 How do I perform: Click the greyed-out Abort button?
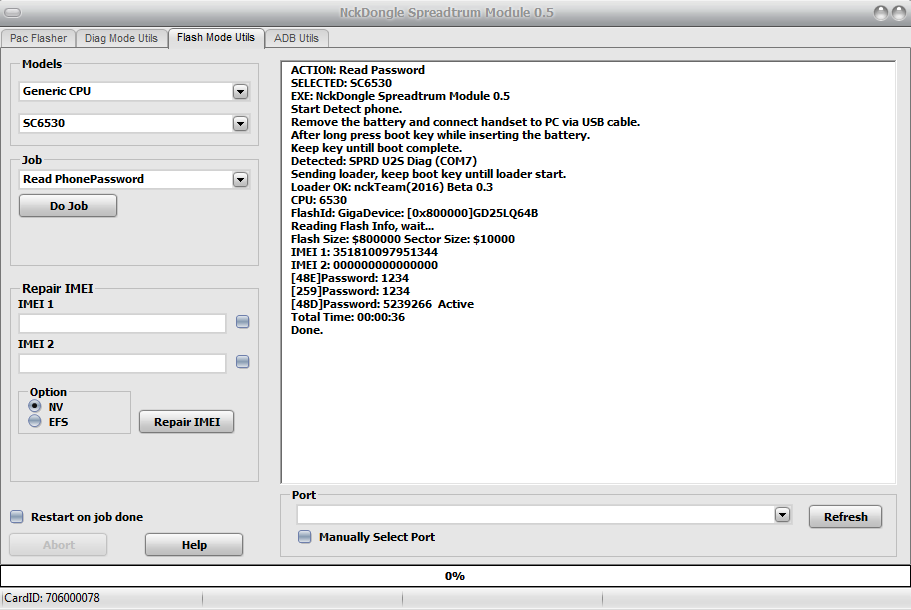point(58,545)
